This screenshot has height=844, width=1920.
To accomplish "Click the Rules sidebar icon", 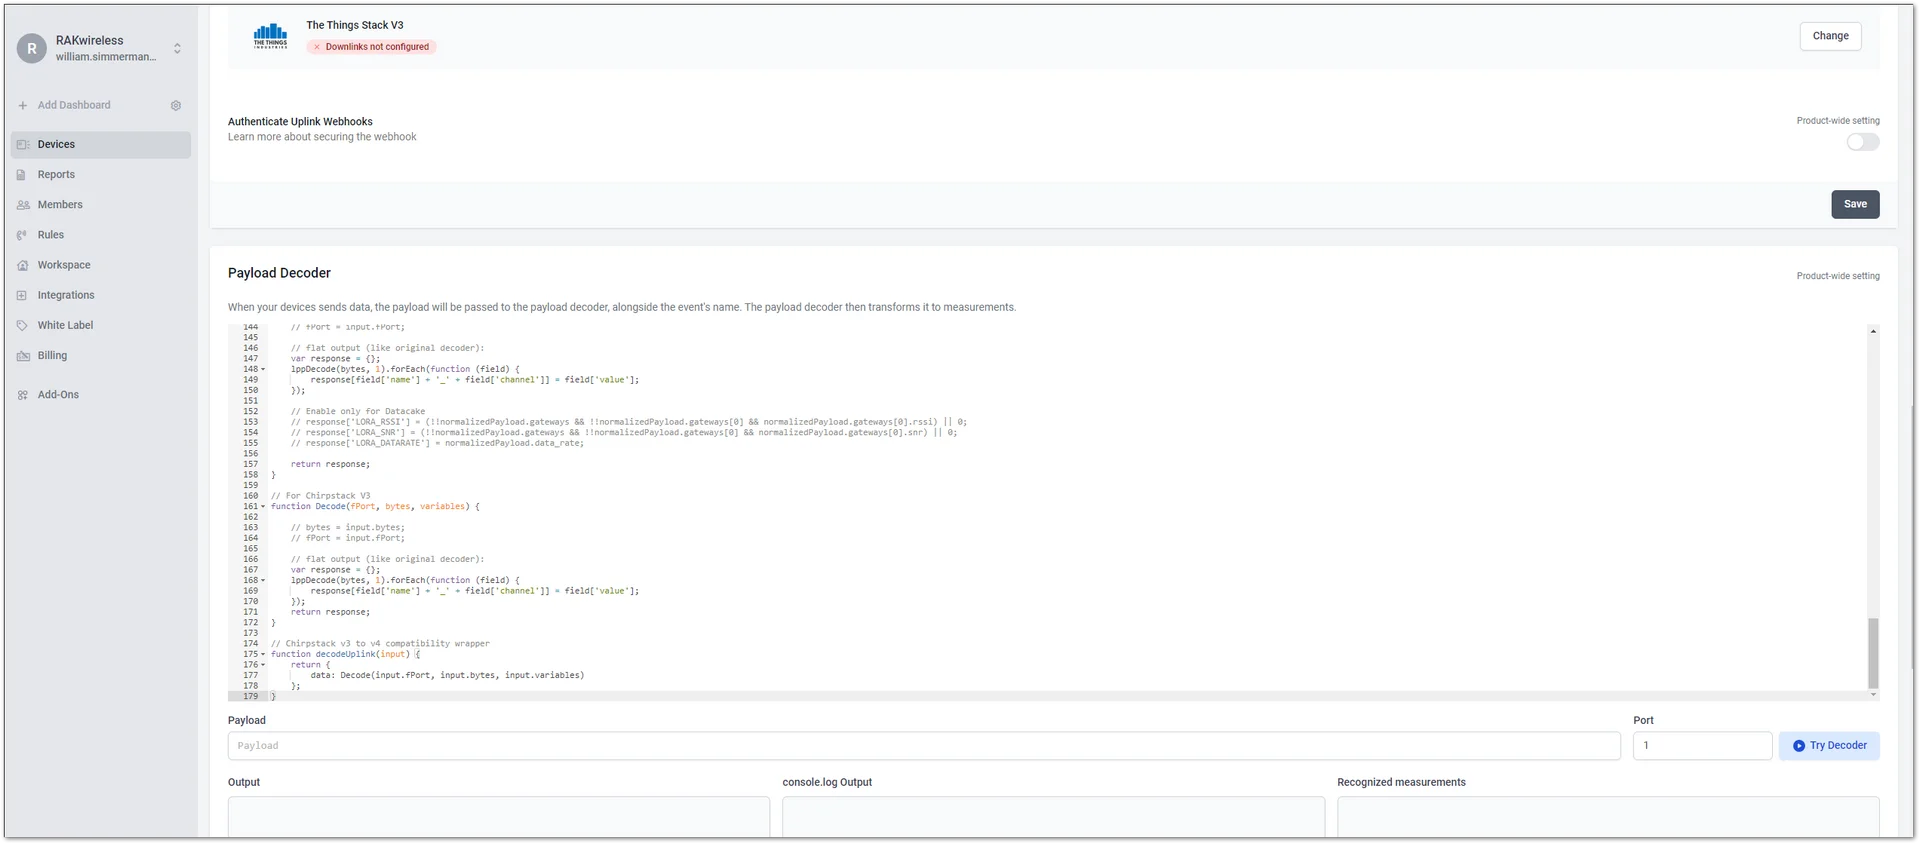I will 22,235.
